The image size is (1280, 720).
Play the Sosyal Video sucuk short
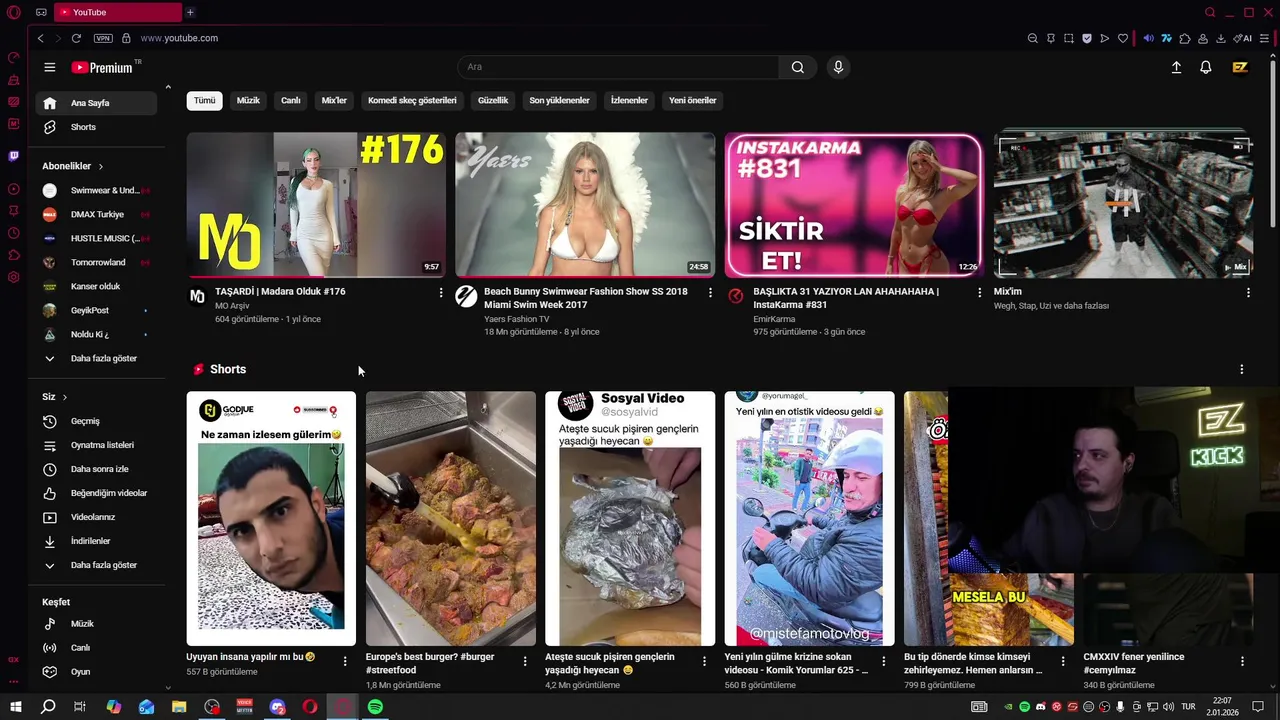tap(630, 518)
